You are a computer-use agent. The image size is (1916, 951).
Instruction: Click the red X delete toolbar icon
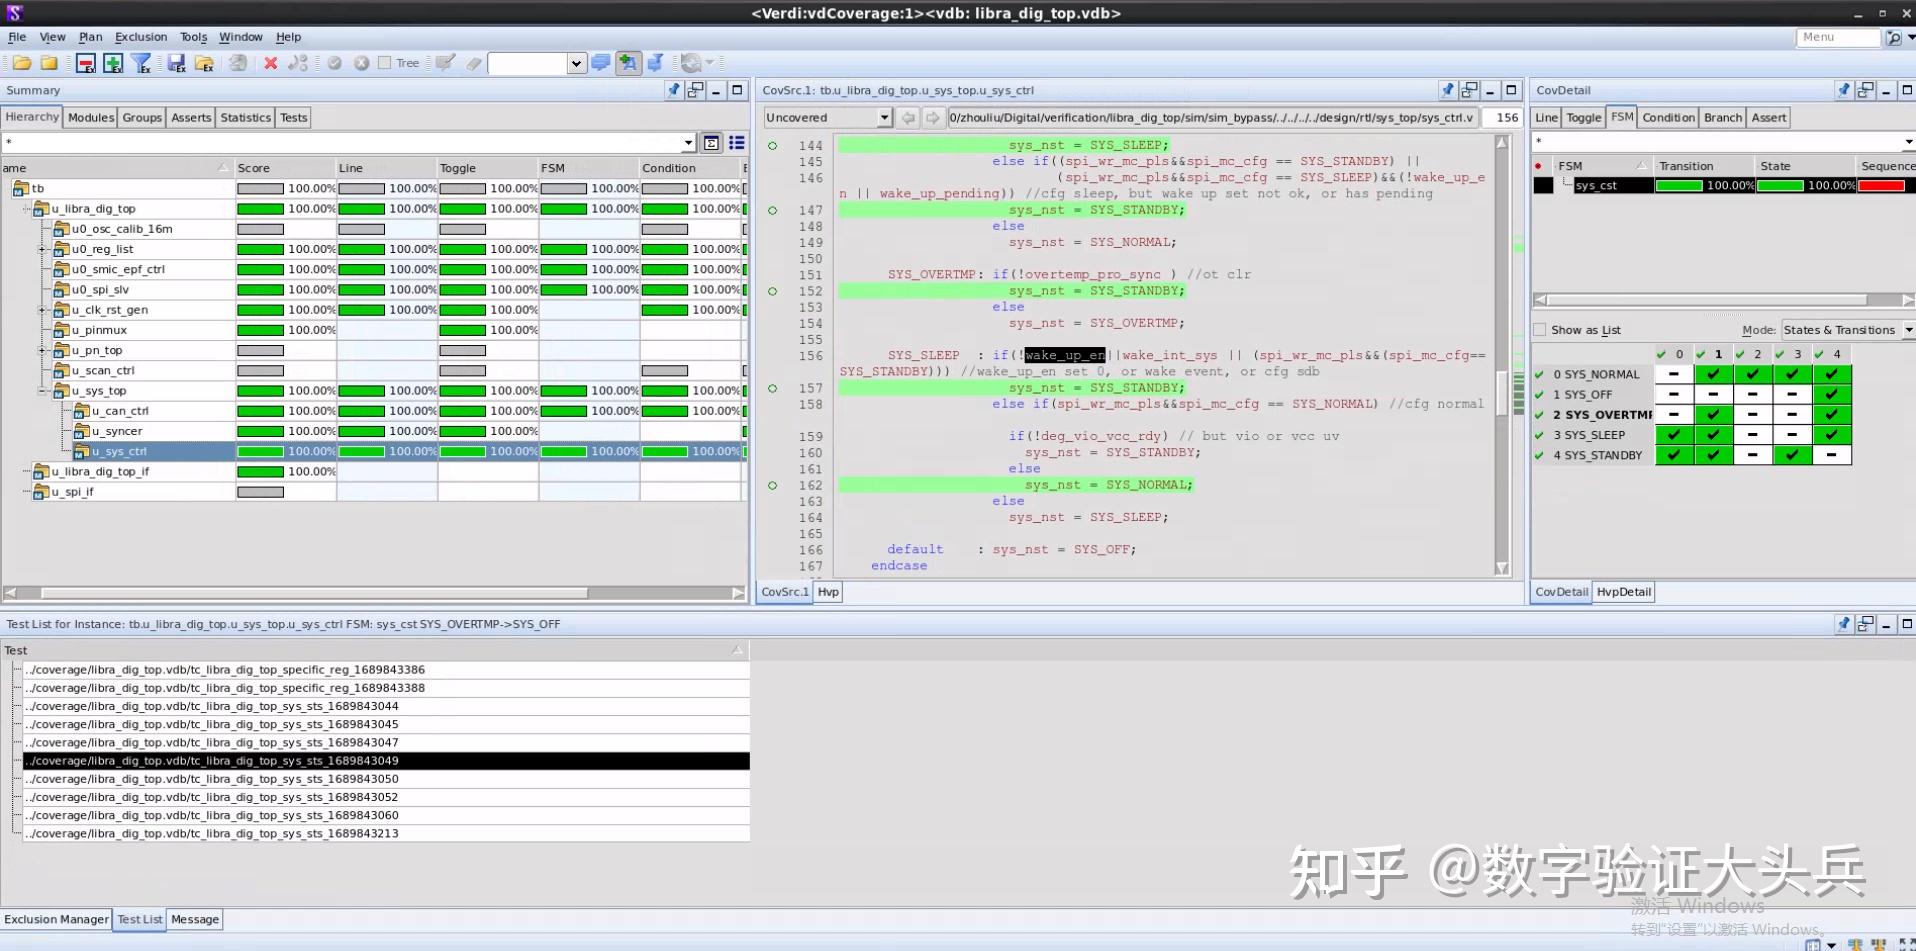(x=270, y=63)
